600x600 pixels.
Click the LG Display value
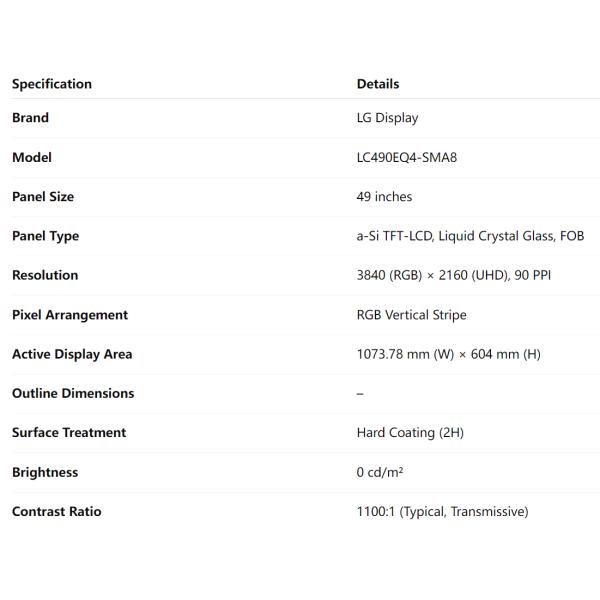[387, 118]
